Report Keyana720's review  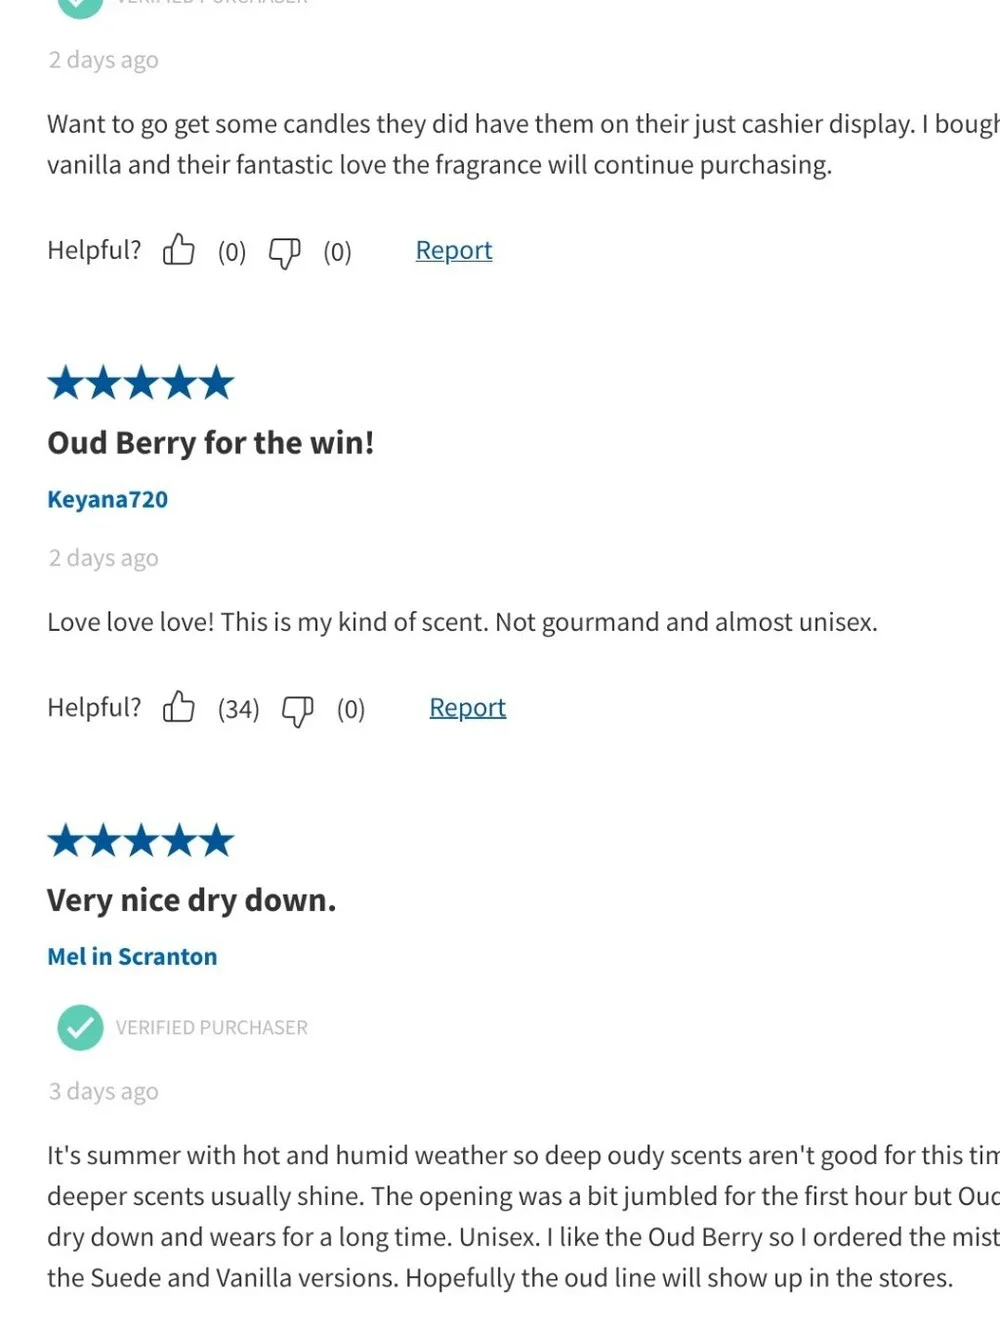point(467,708)
